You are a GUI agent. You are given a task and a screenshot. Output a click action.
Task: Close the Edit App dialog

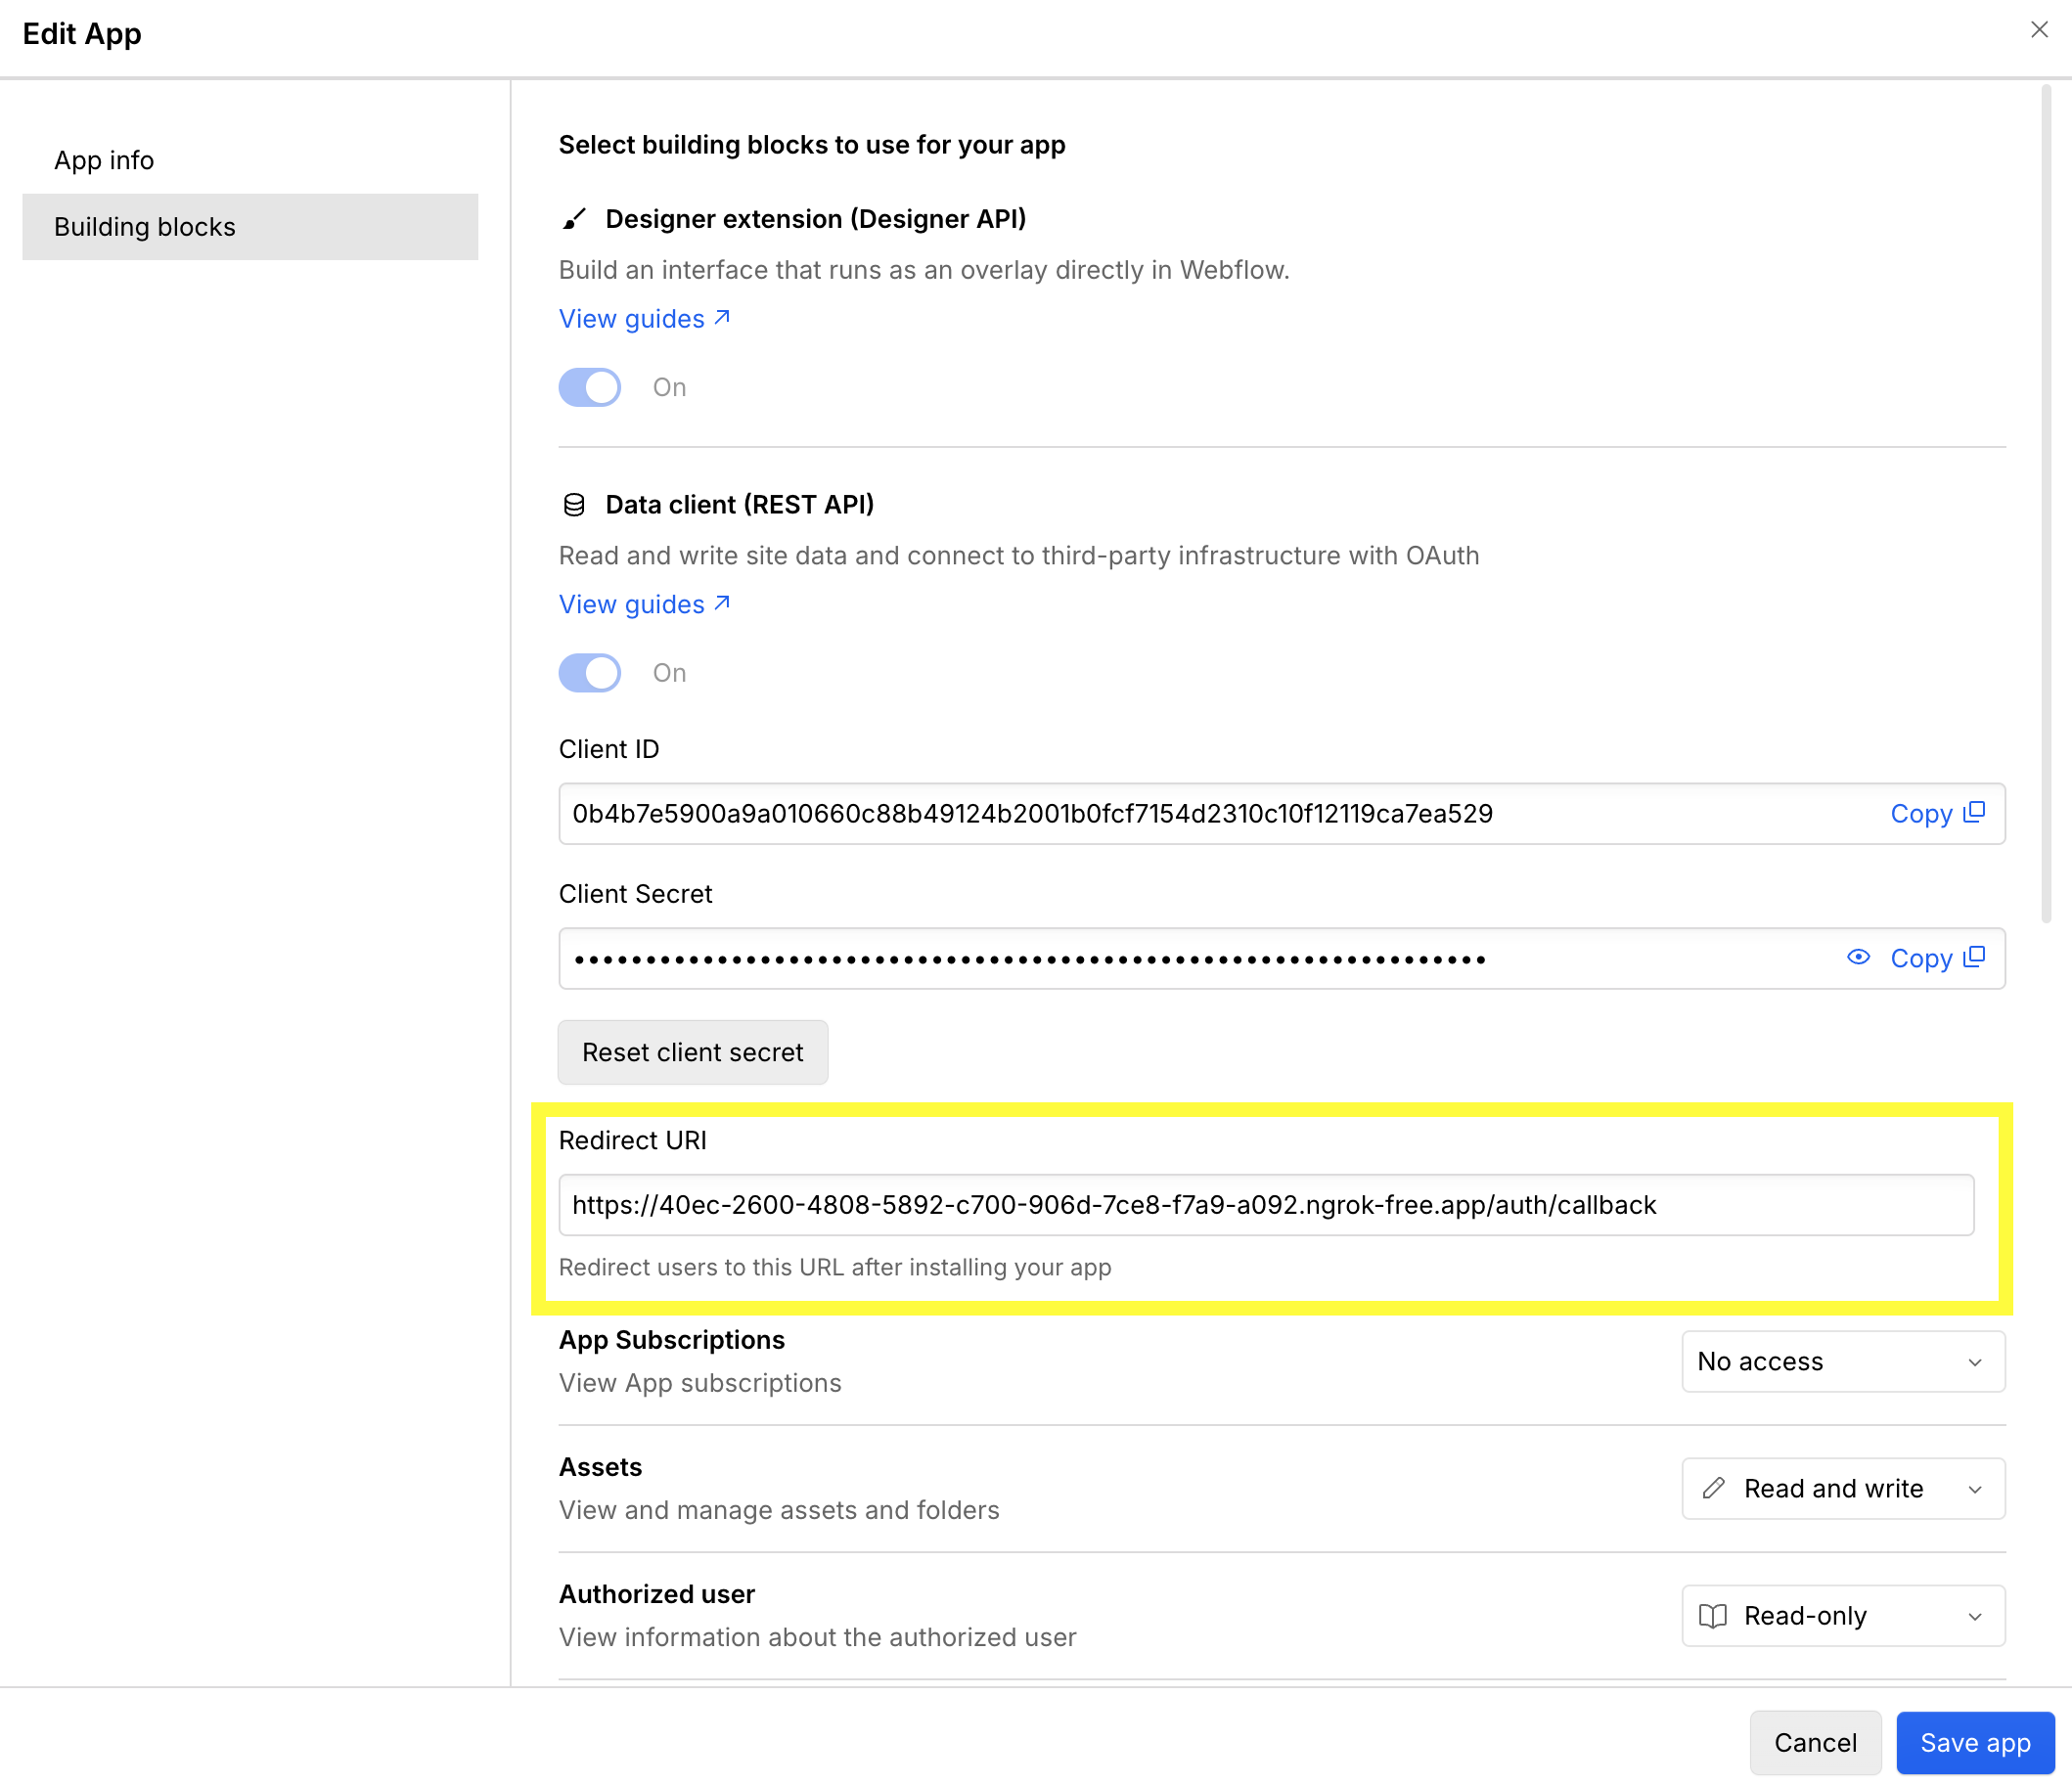click(2039, 30)
